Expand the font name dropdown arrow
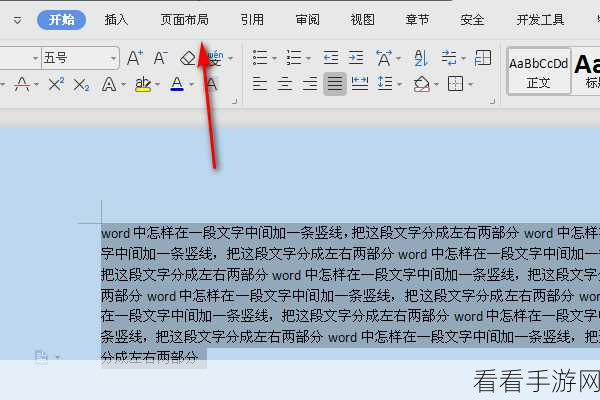 pos(36,59)
